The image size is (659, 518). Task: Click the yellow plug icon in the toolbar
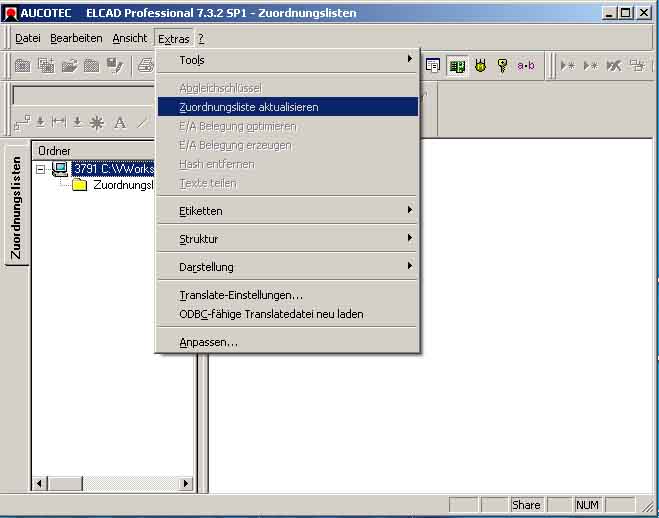[x=480, y=66]
